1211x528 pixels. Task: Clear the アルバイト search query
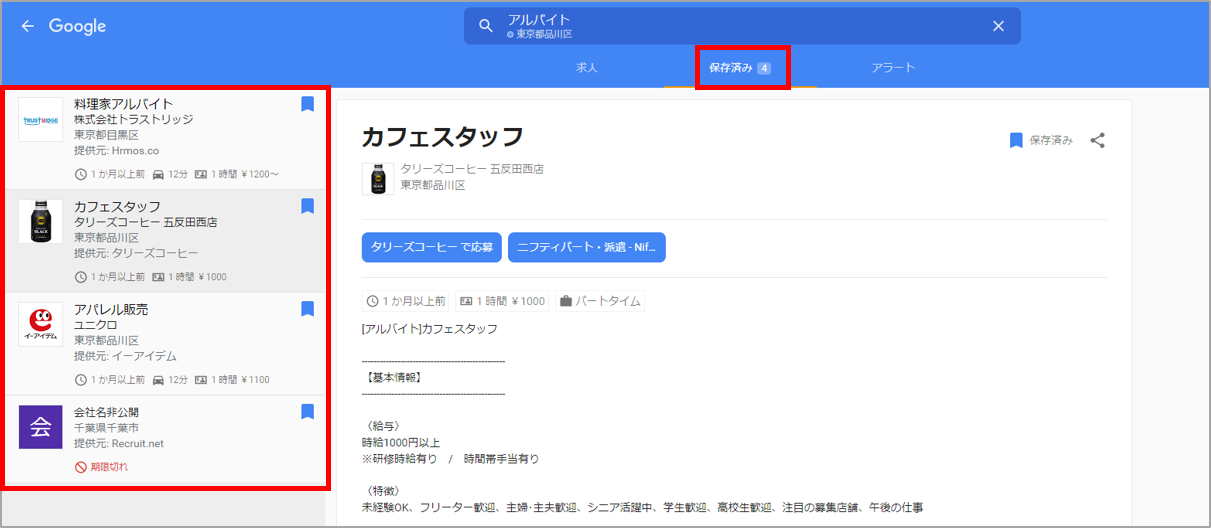(998, 26)
